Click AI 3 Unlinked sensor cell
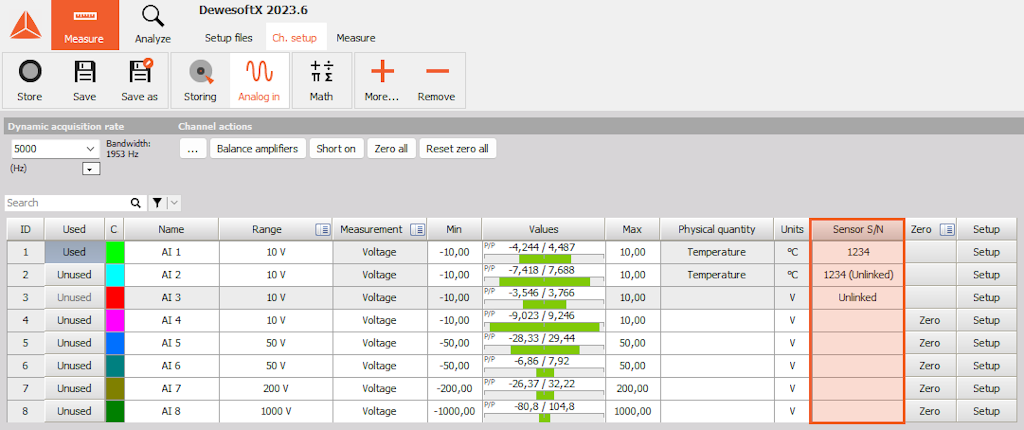This screenshot has width=1024, height=430. pyautogui.click(x=857, y=297)
